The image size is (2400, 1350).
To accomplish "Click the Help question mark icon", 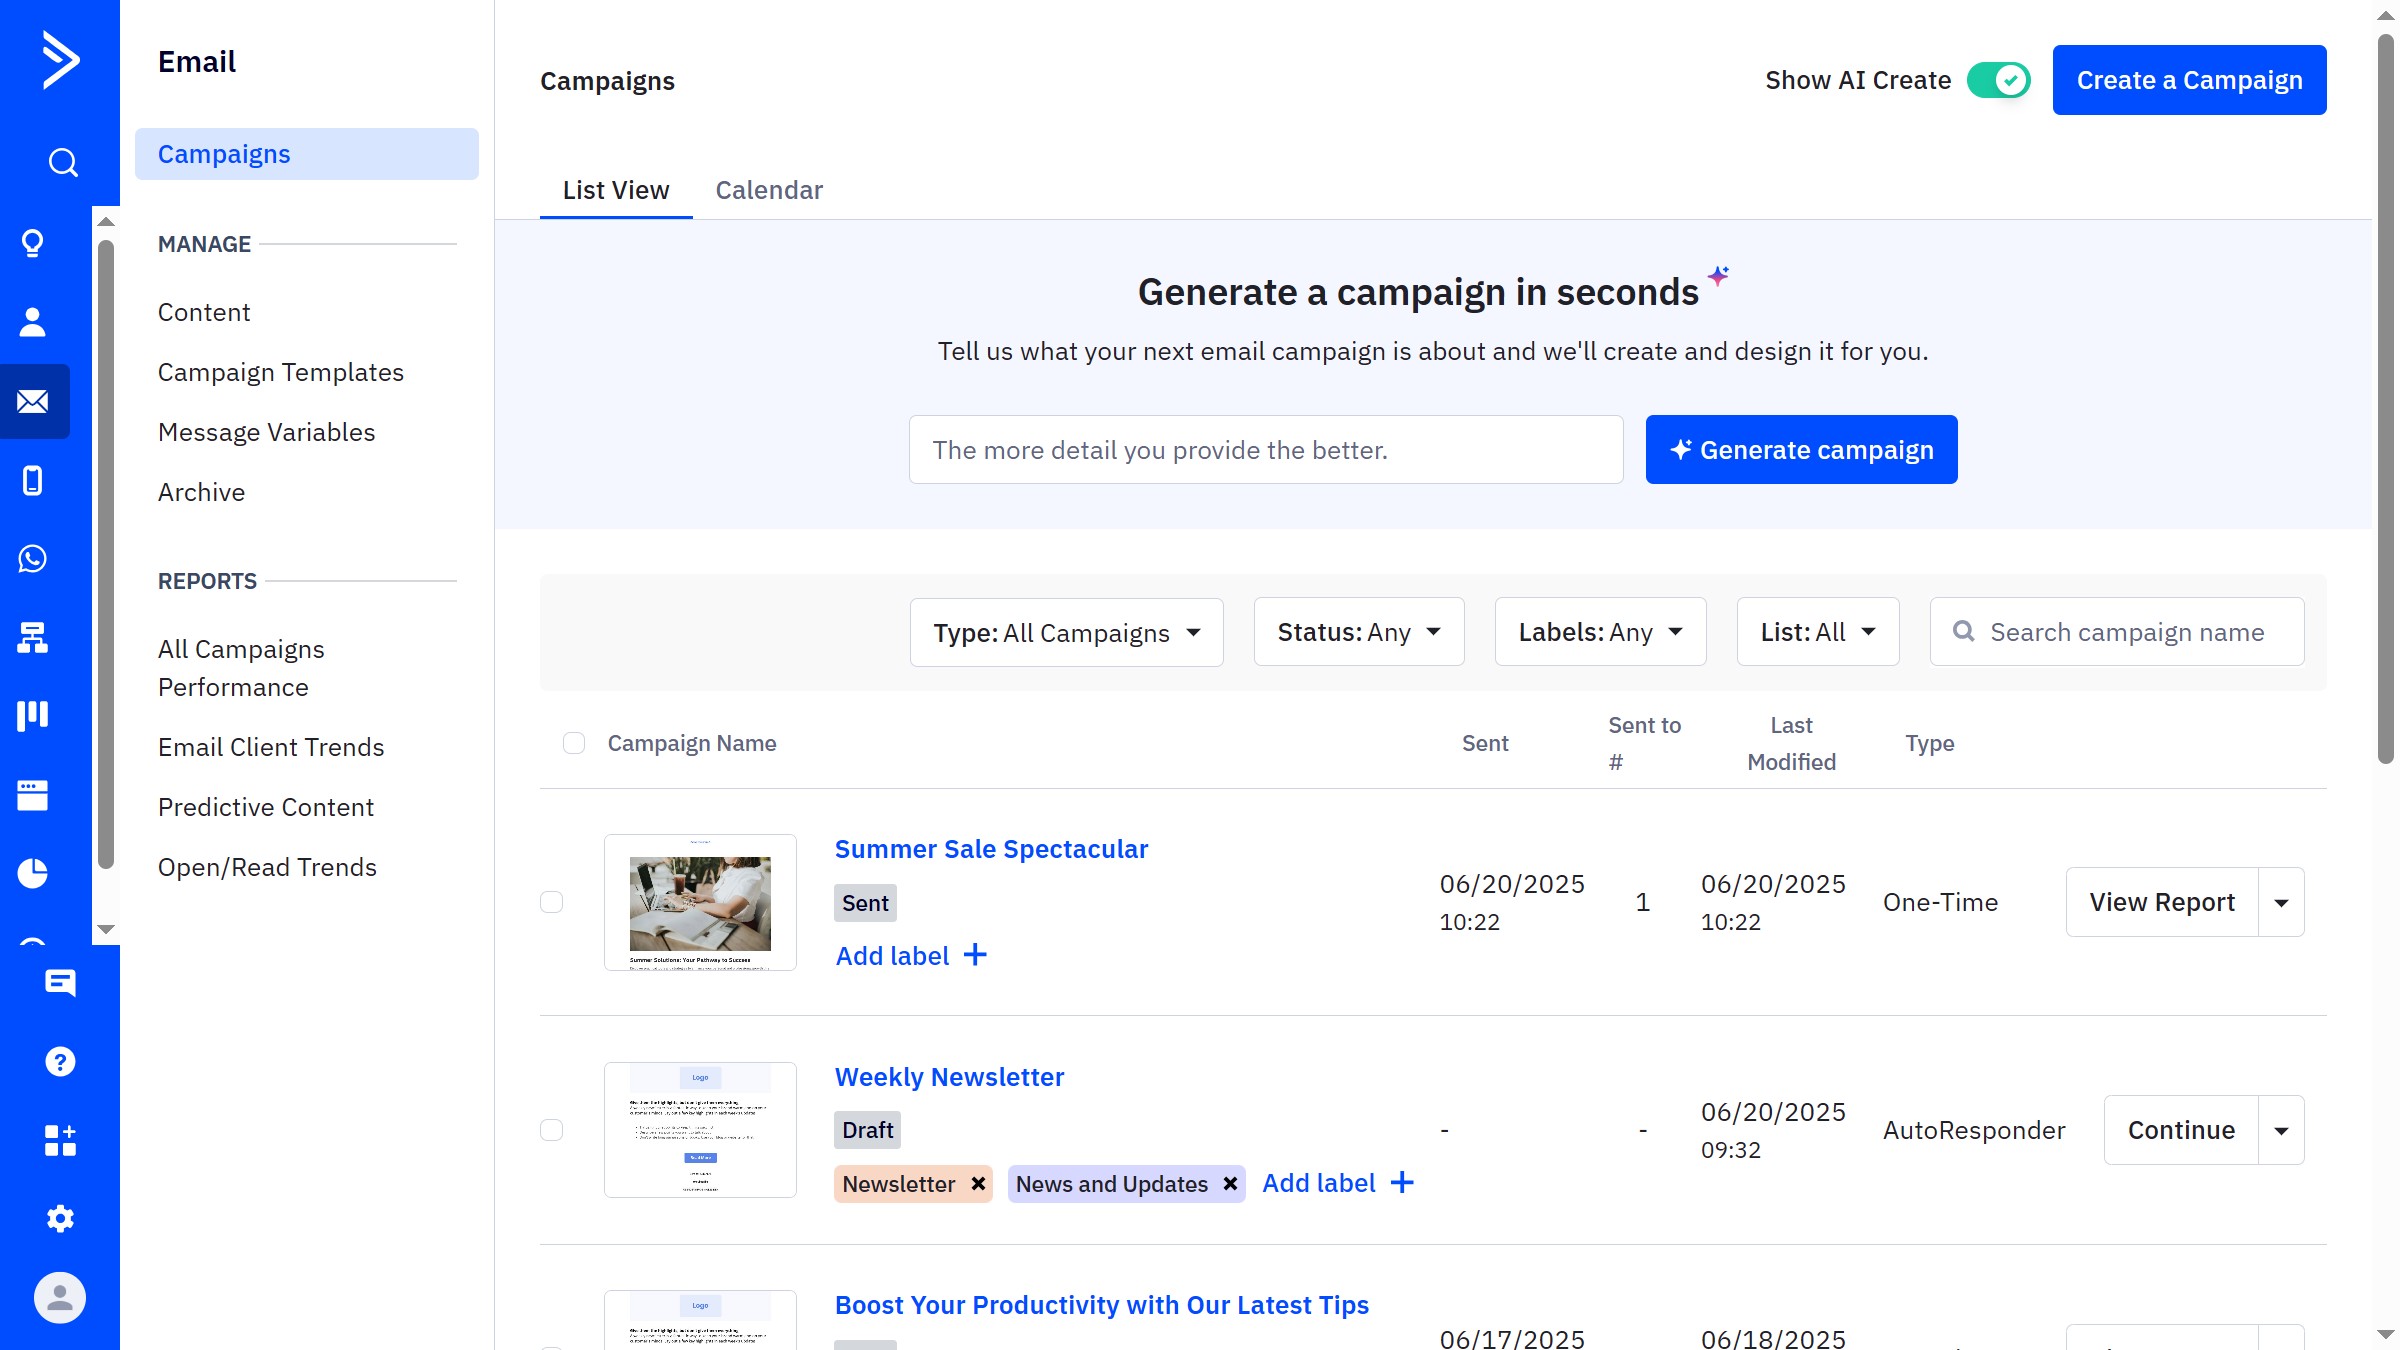I will coord(60,1062).
